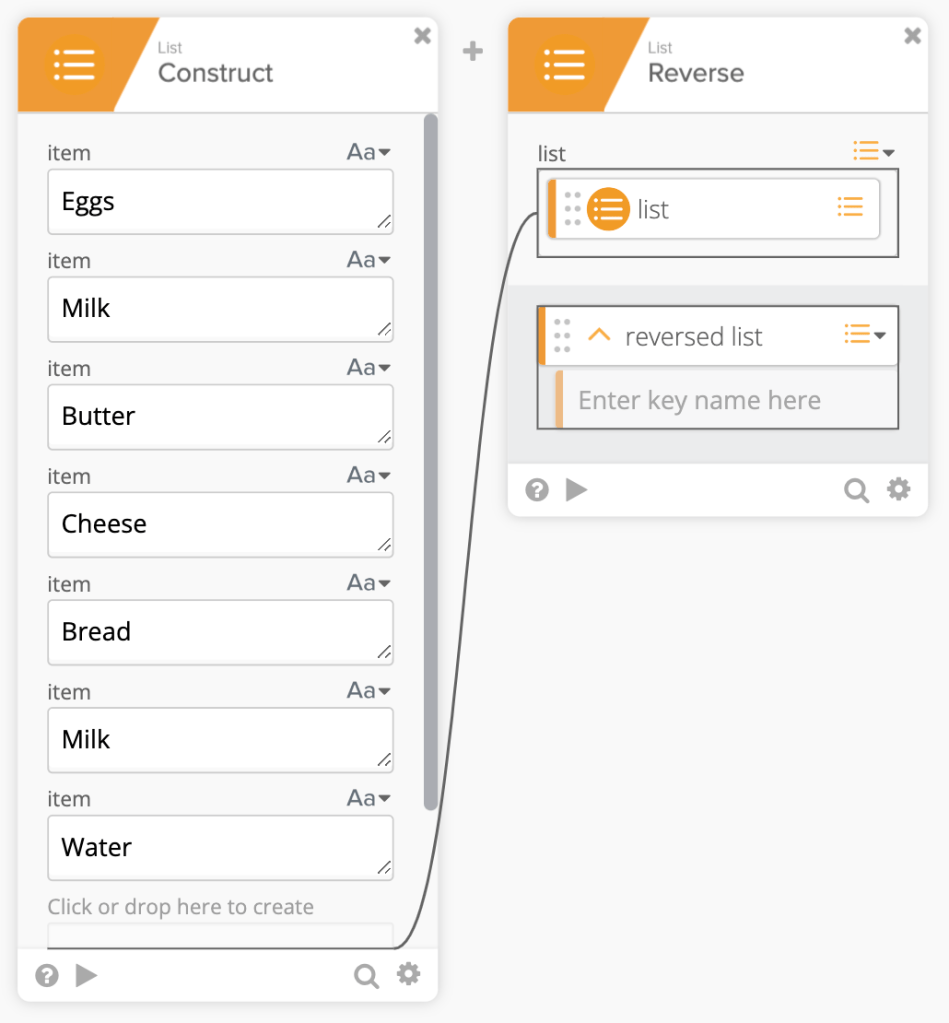Open help for the List Reverse card
The height and width of the screenshot is (1023, 949).
click(x=537, y=490)
